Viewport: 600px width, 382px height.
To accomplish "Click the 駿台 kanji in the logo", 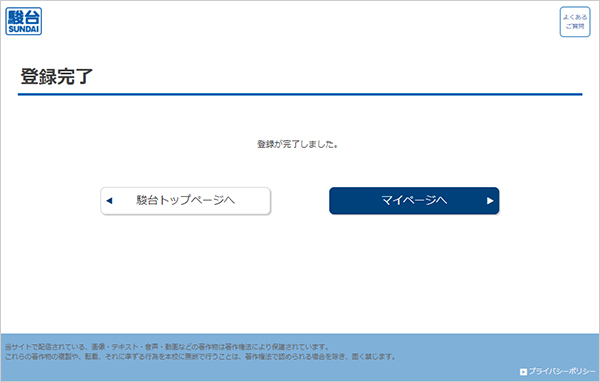I will [23, 17].
